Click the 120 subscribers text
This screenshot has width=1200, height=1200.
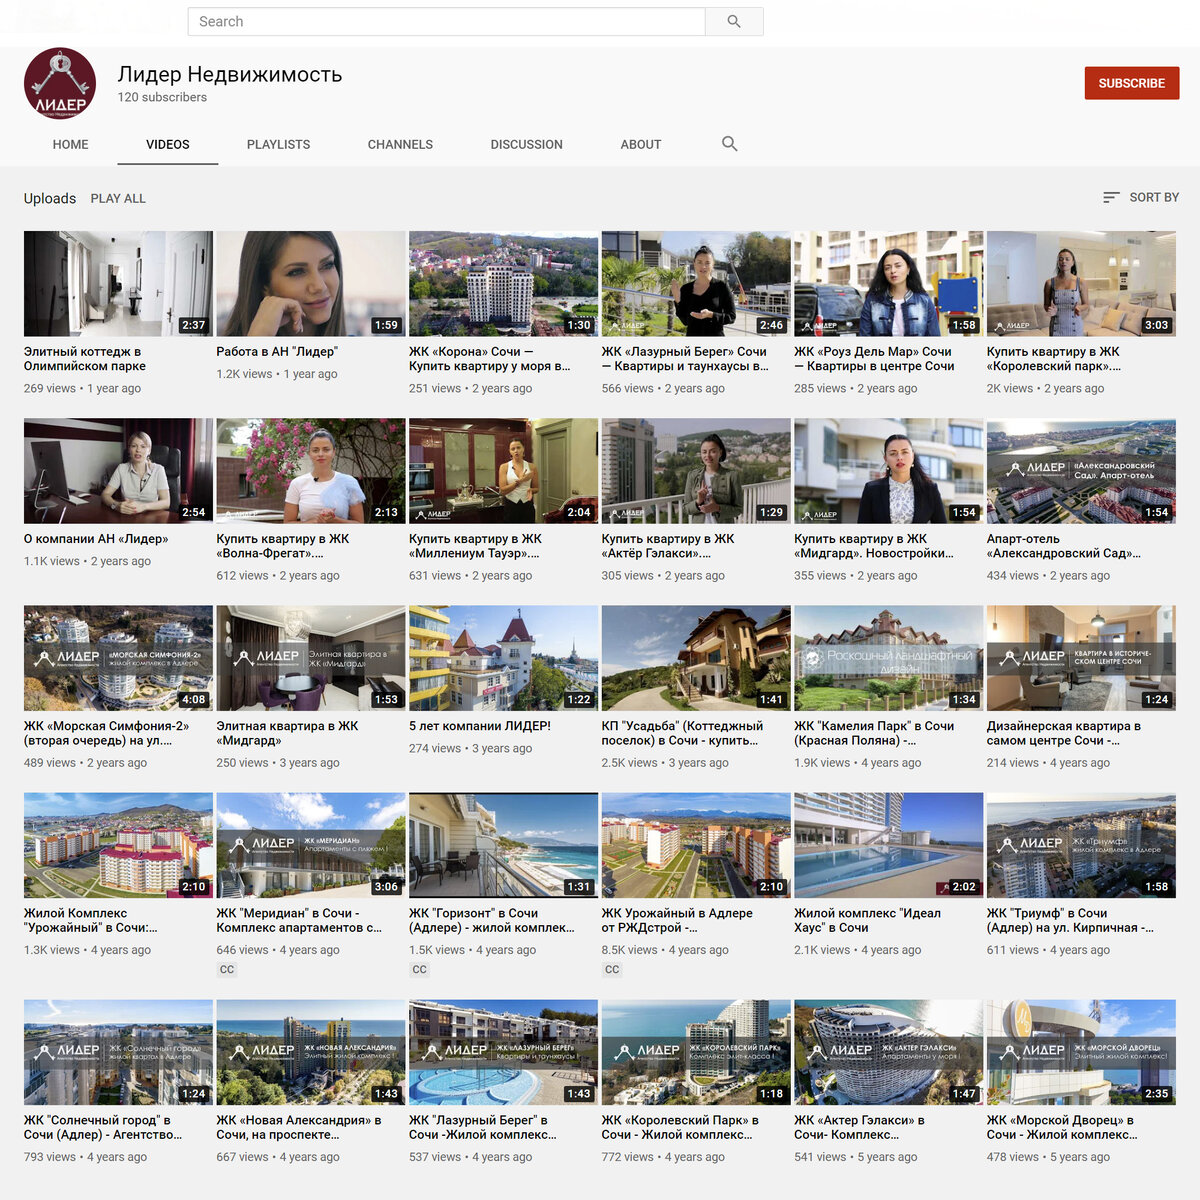click(162, 97)
